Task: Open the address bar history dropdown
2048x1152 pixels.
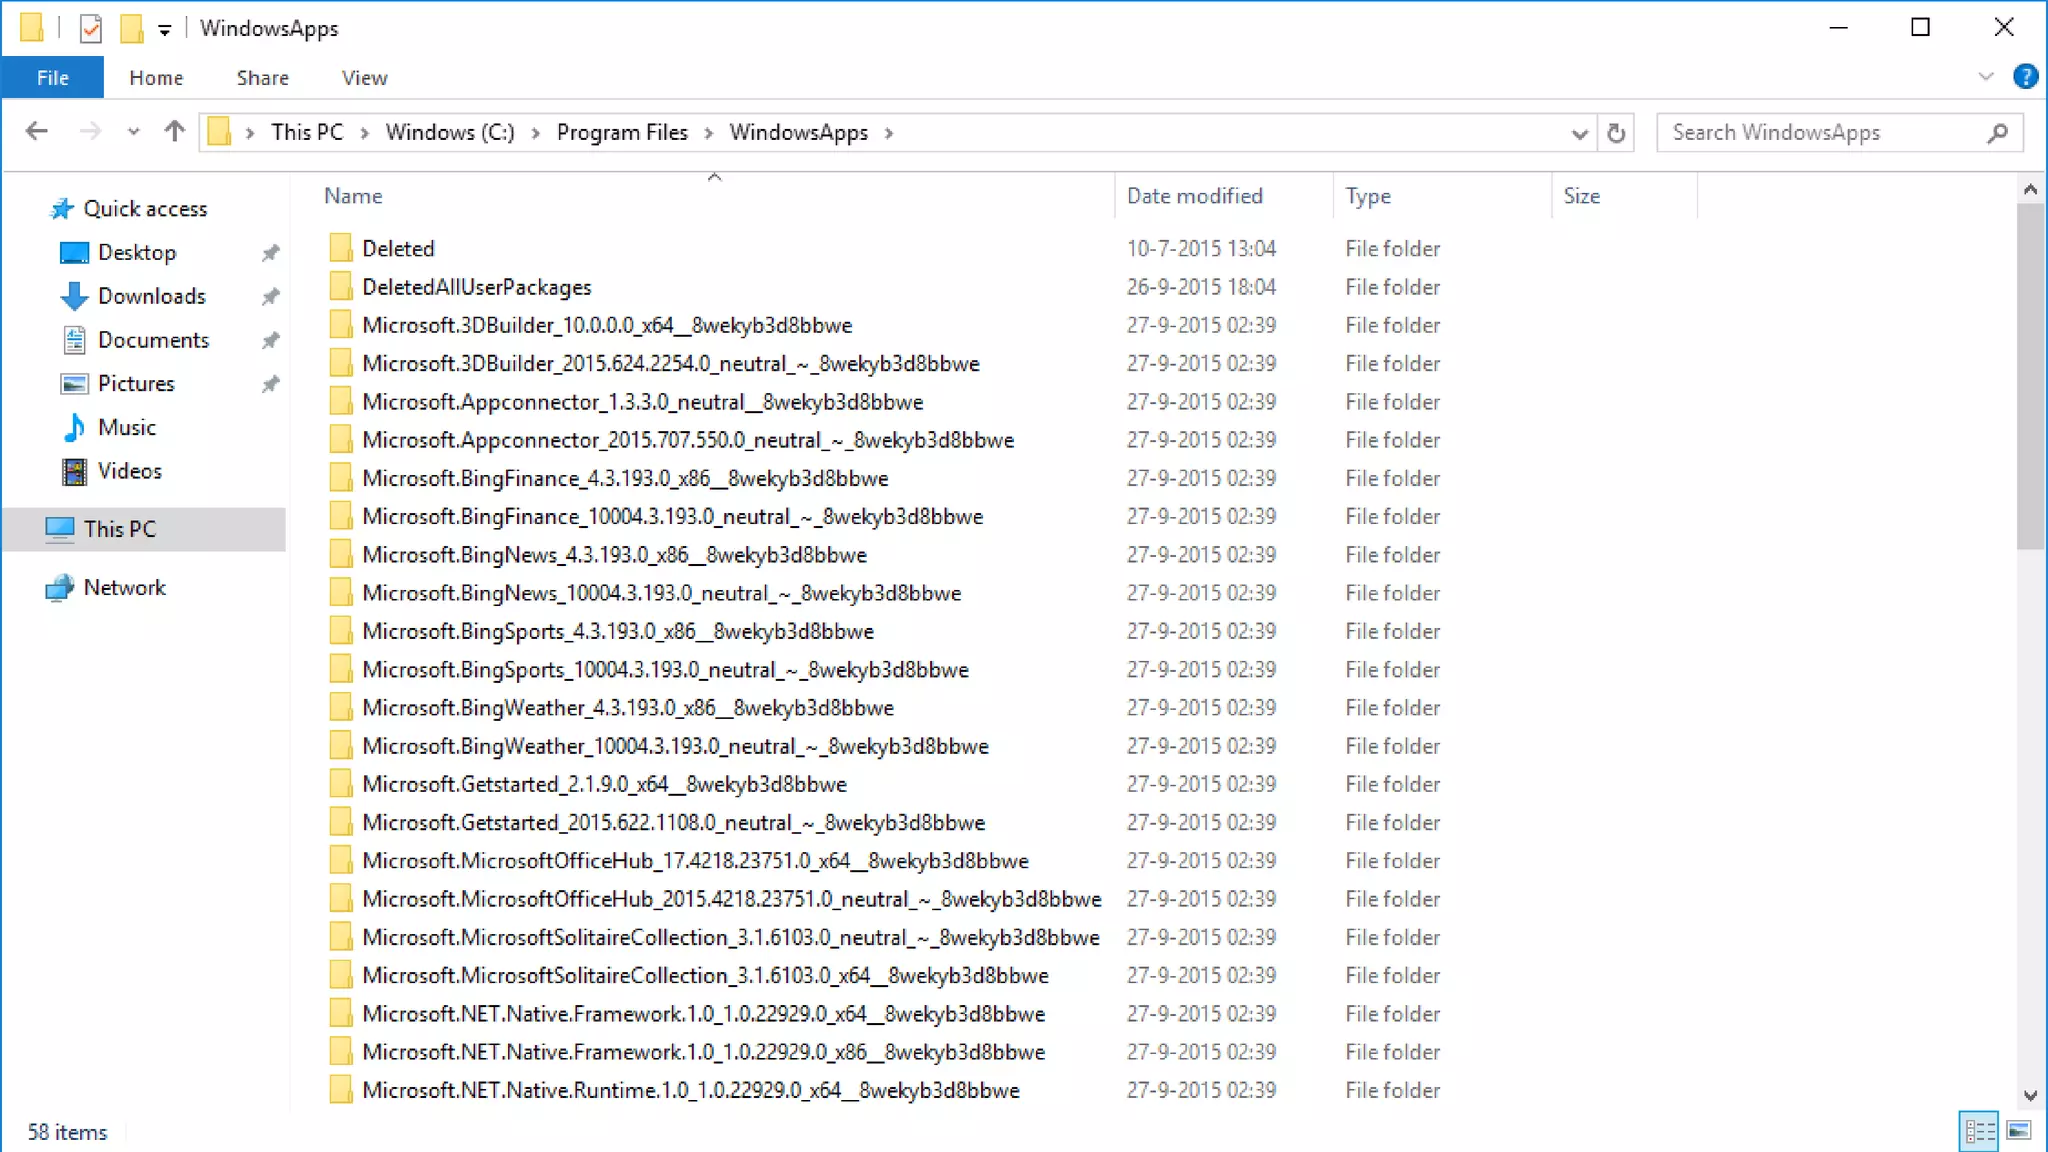Action: click(x=1579, y=133)
